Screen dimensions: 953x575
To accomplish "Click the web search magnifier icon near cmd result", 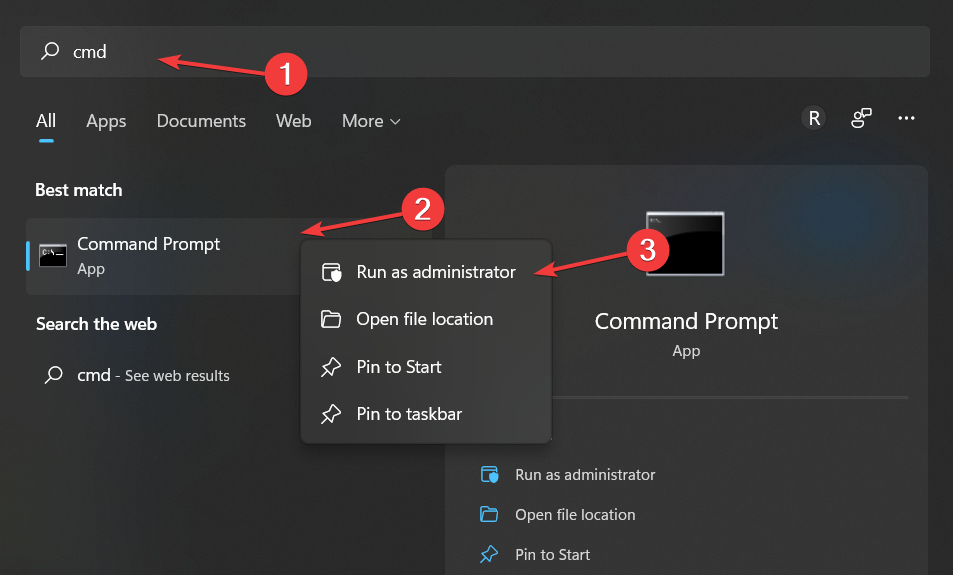I will 53,374.
